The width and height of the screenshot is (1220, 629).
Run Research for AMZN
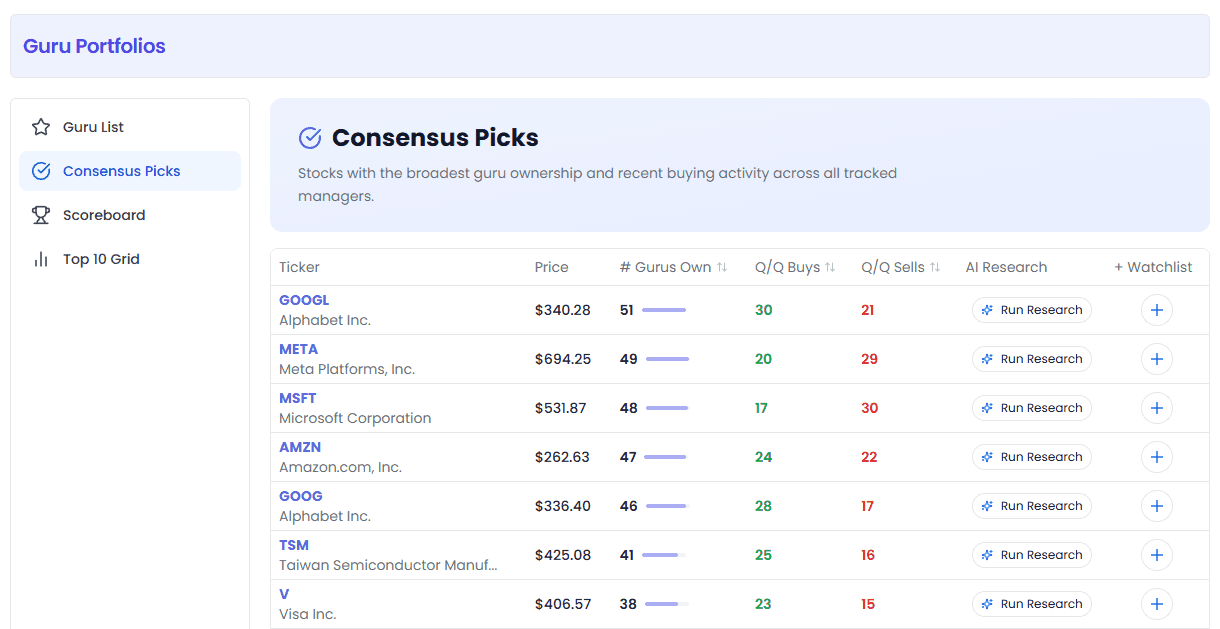[1032, 457]
